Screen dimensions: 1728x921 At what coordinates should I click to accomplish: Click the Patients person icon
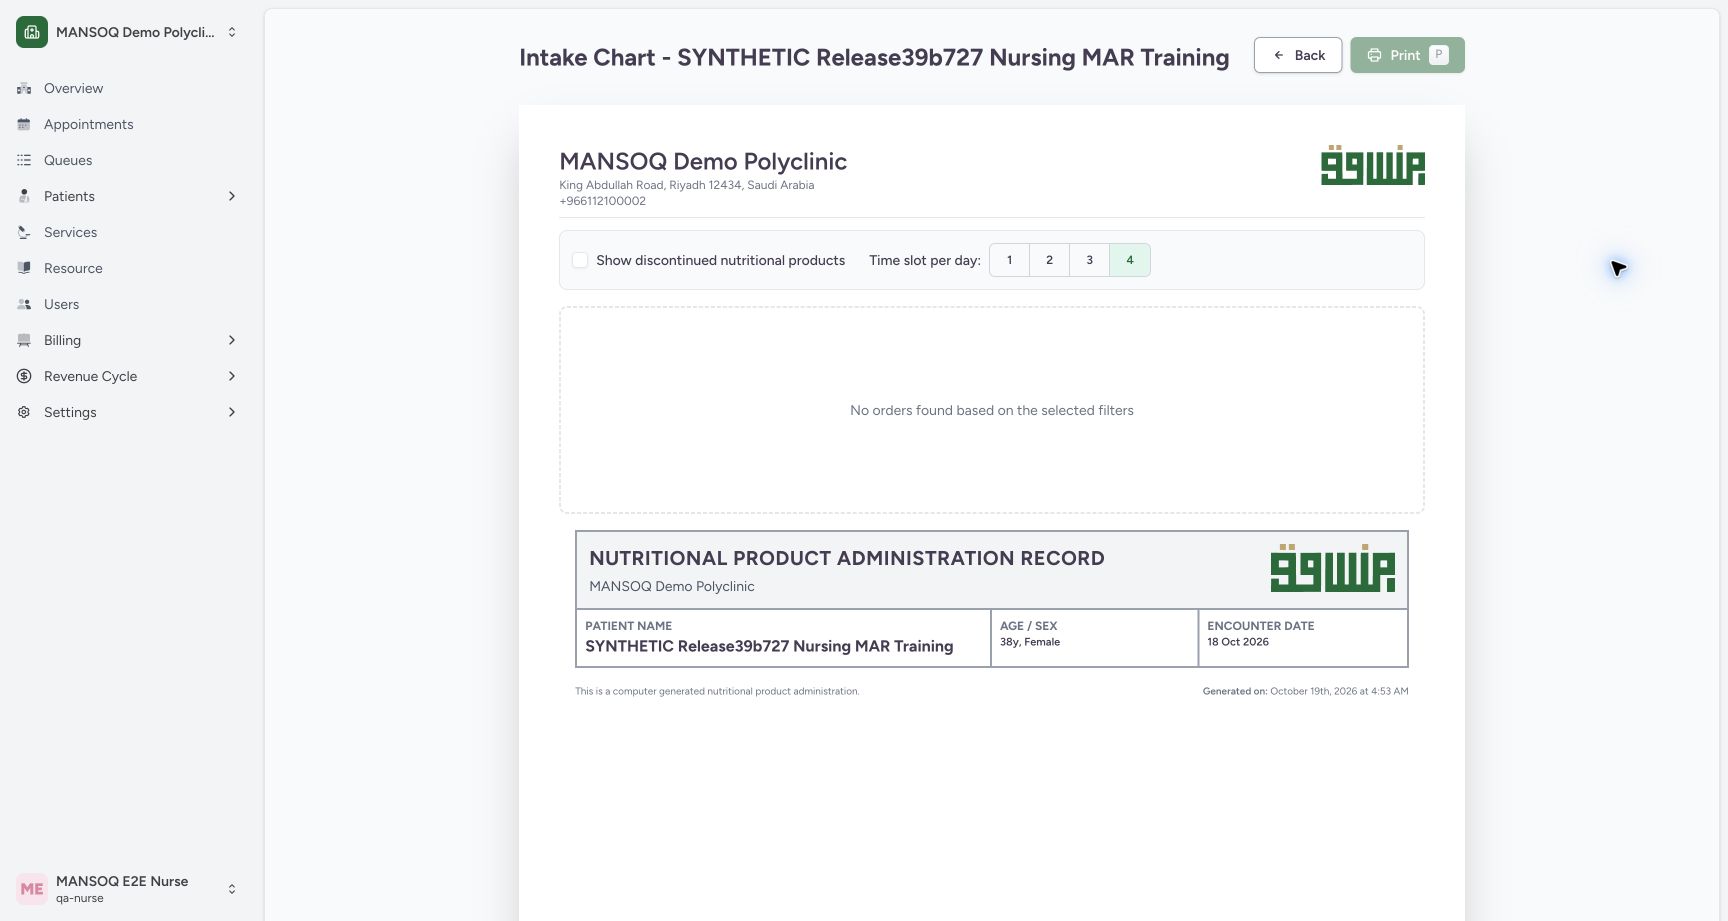[x=24, y=196]
